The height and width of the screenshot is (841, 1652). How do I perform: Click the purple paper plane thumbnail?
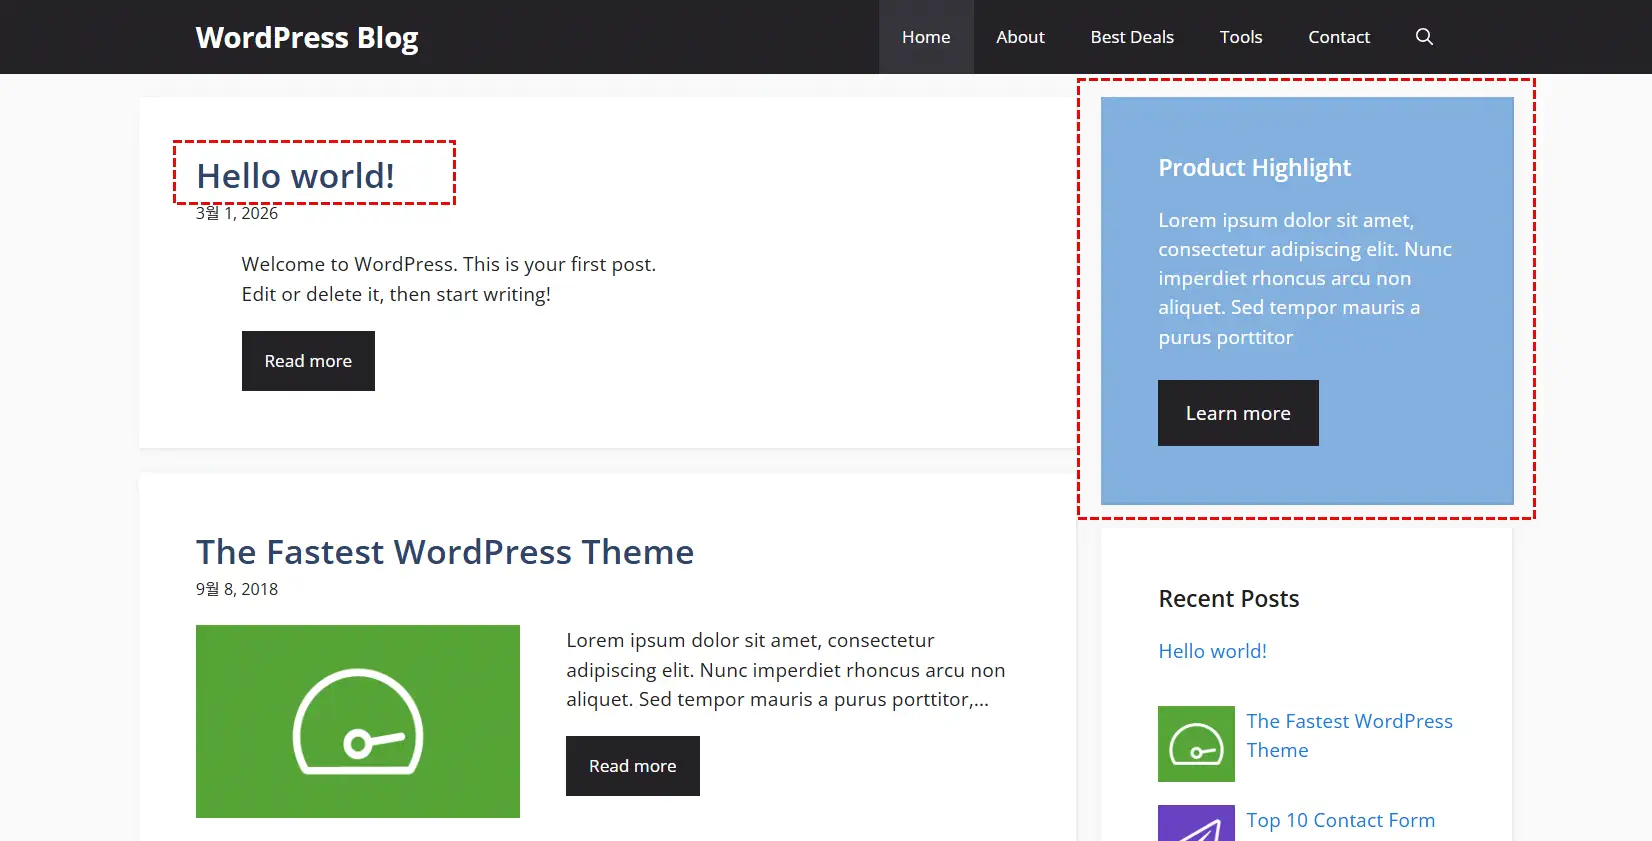tap(1196, 824)
